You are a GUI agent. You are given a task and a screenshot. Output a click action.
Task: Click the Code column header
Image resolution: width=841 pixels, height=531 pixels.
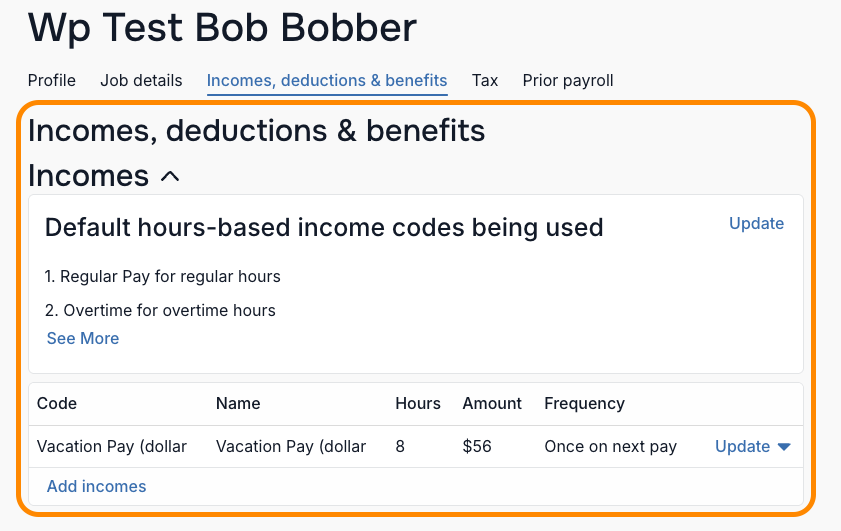(x=57, y=403)
